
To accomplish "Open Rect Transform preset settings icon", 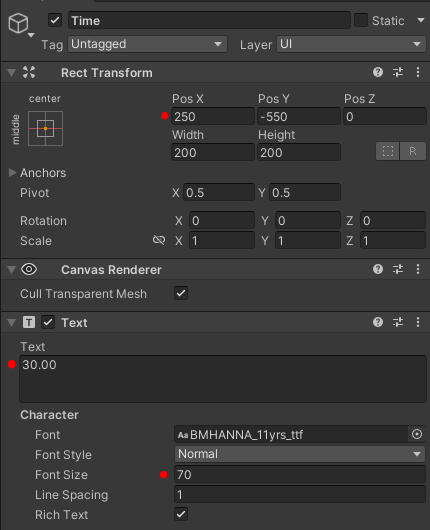I will point(398,72).
